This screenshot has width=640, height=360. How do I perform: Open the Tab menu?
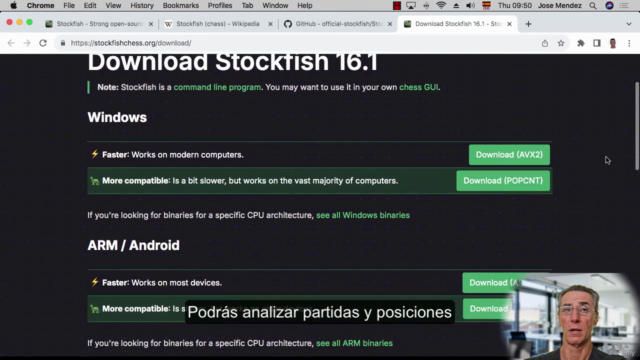pyautogui.click(x=247, y=6)
